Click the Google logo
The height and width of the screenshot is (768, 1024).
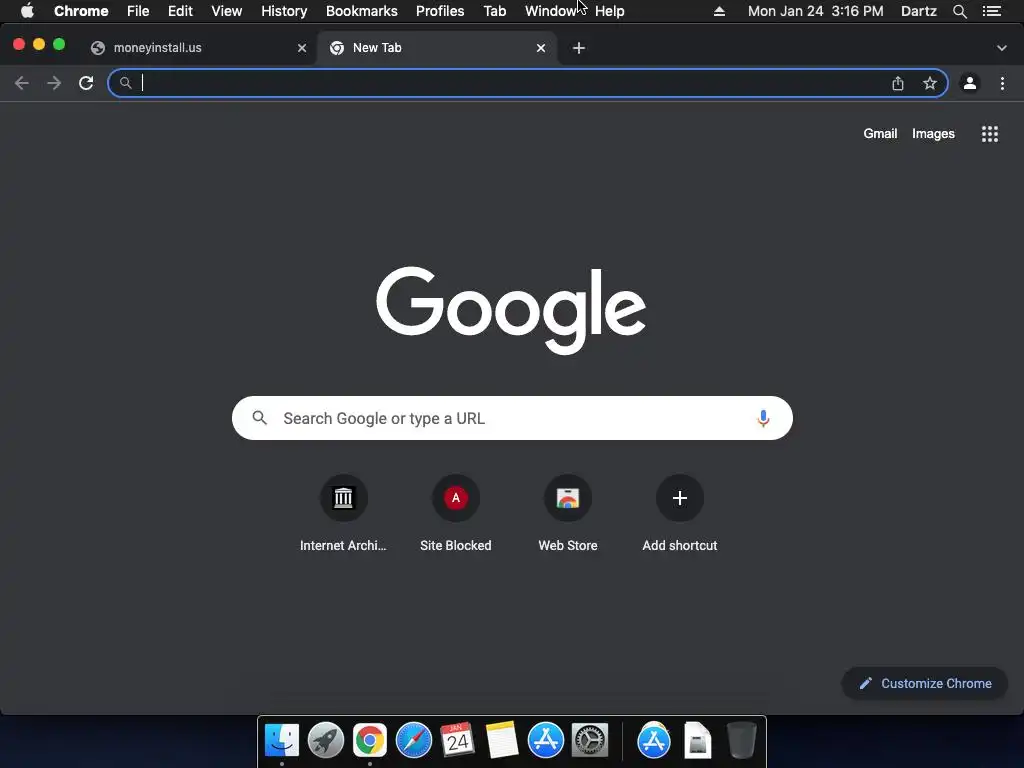(x=511, y=310)
